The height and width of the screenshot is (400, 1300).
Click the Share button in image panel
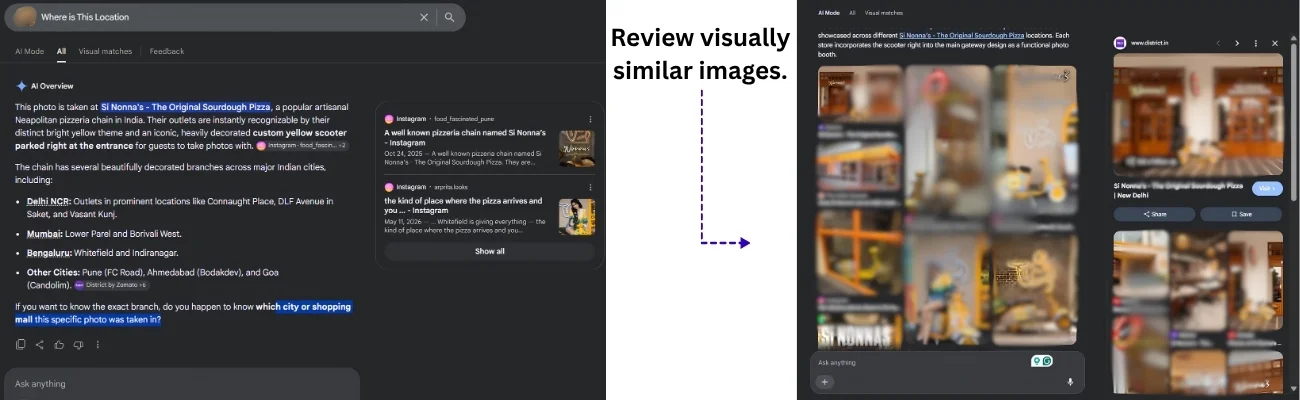[1155, 214]
